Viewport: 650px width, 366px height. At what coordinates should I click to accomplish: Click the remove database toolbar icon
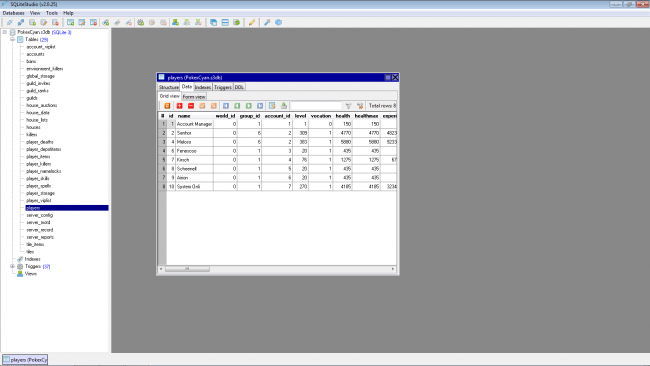55,22
